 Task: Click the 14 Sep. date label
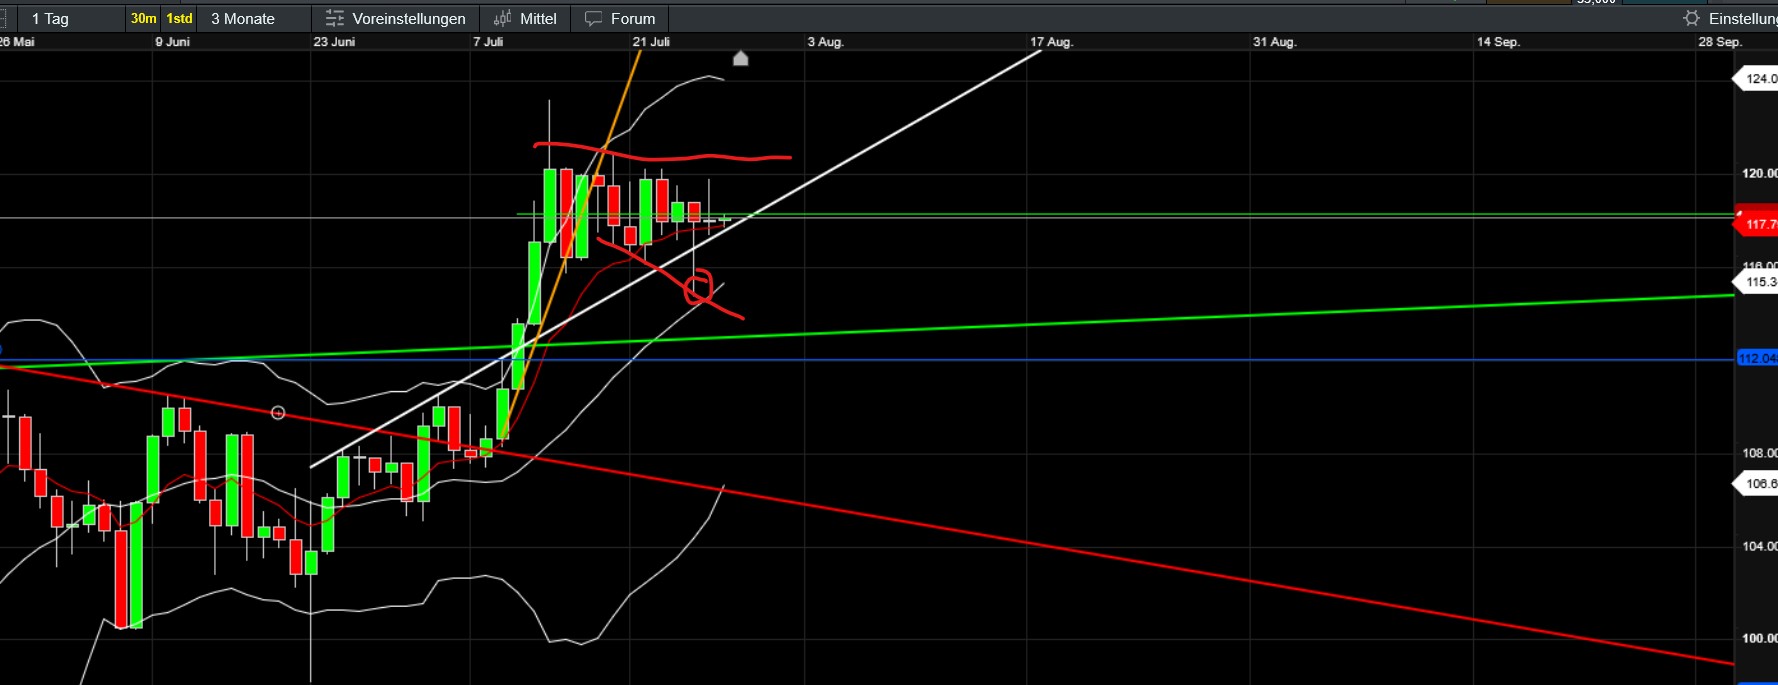click(x=1498, y=42)
